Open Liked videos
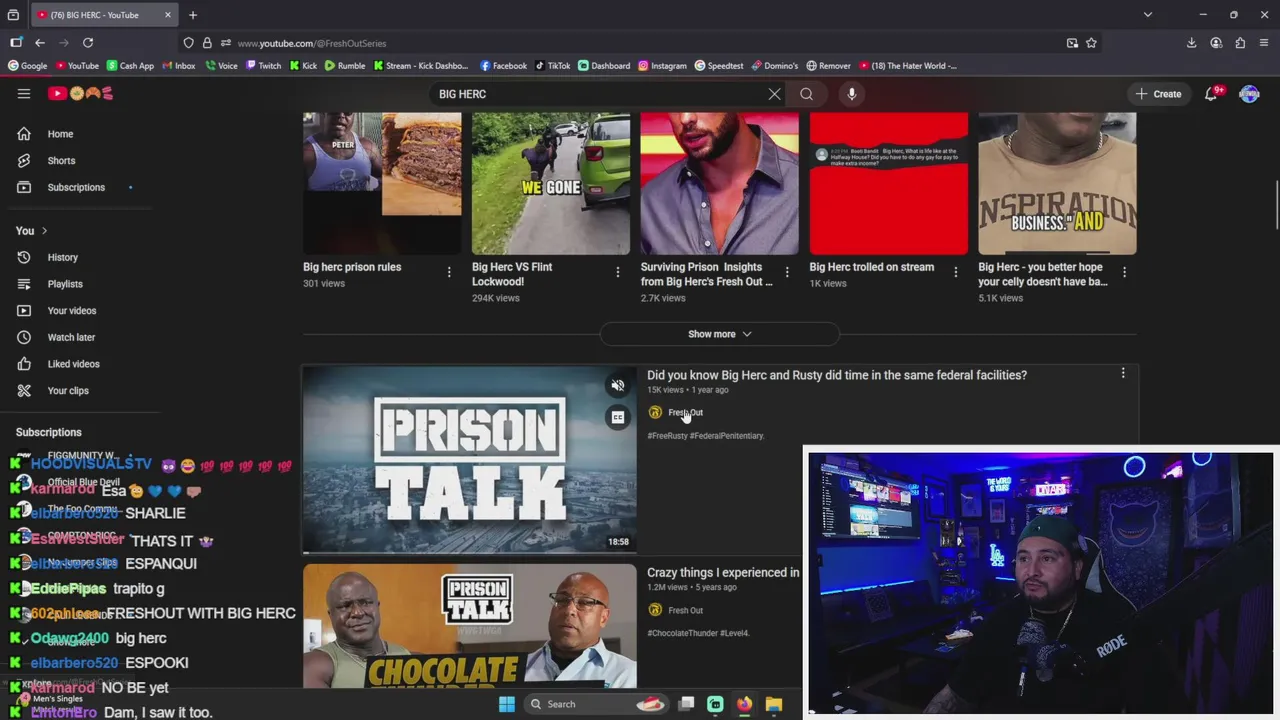This screenshot has height=720, width=1280. (73, 364)
